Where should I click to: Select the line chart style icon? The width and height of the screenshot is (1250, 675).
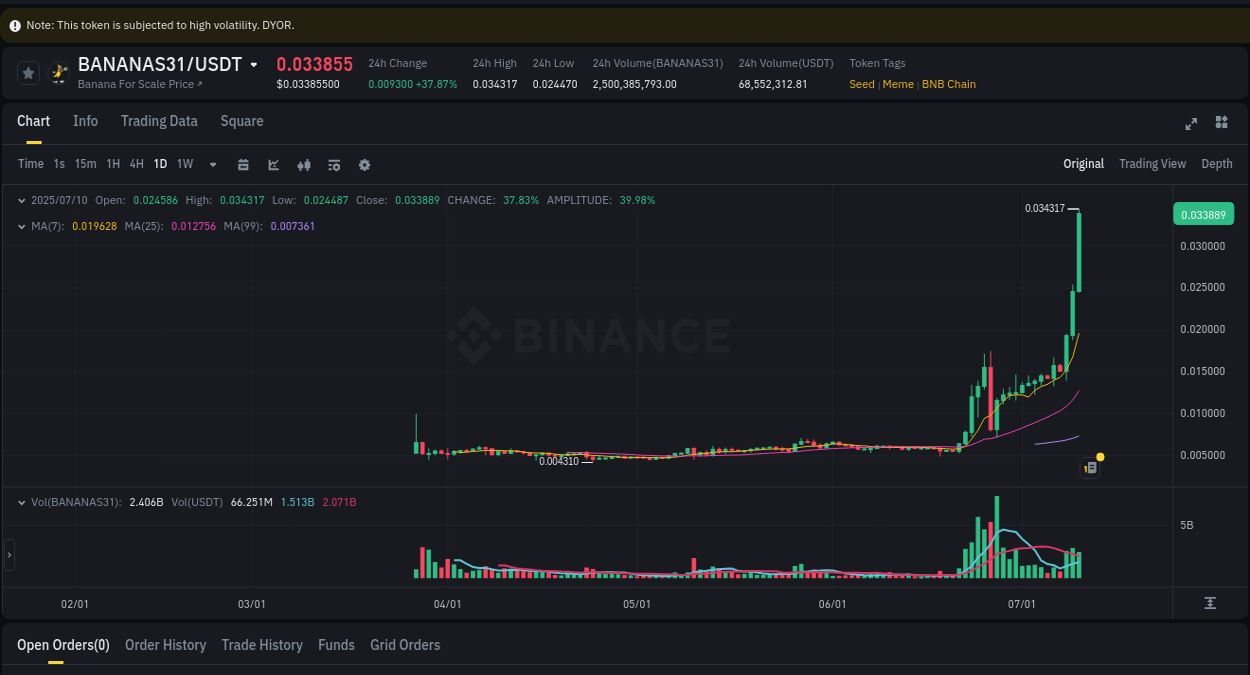click(x=273, y=164)
